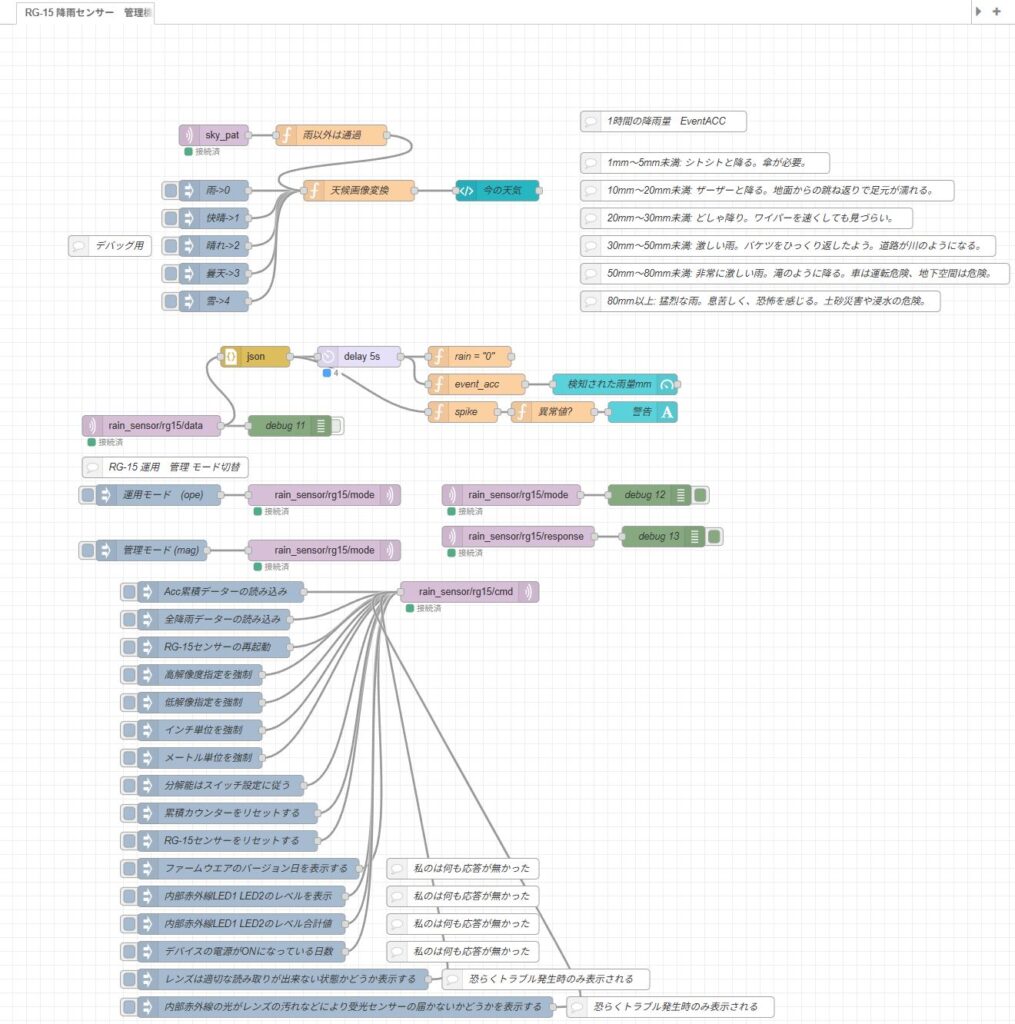
Task: Trigger the 運用モード (ope) inject button
Action: 88,495
